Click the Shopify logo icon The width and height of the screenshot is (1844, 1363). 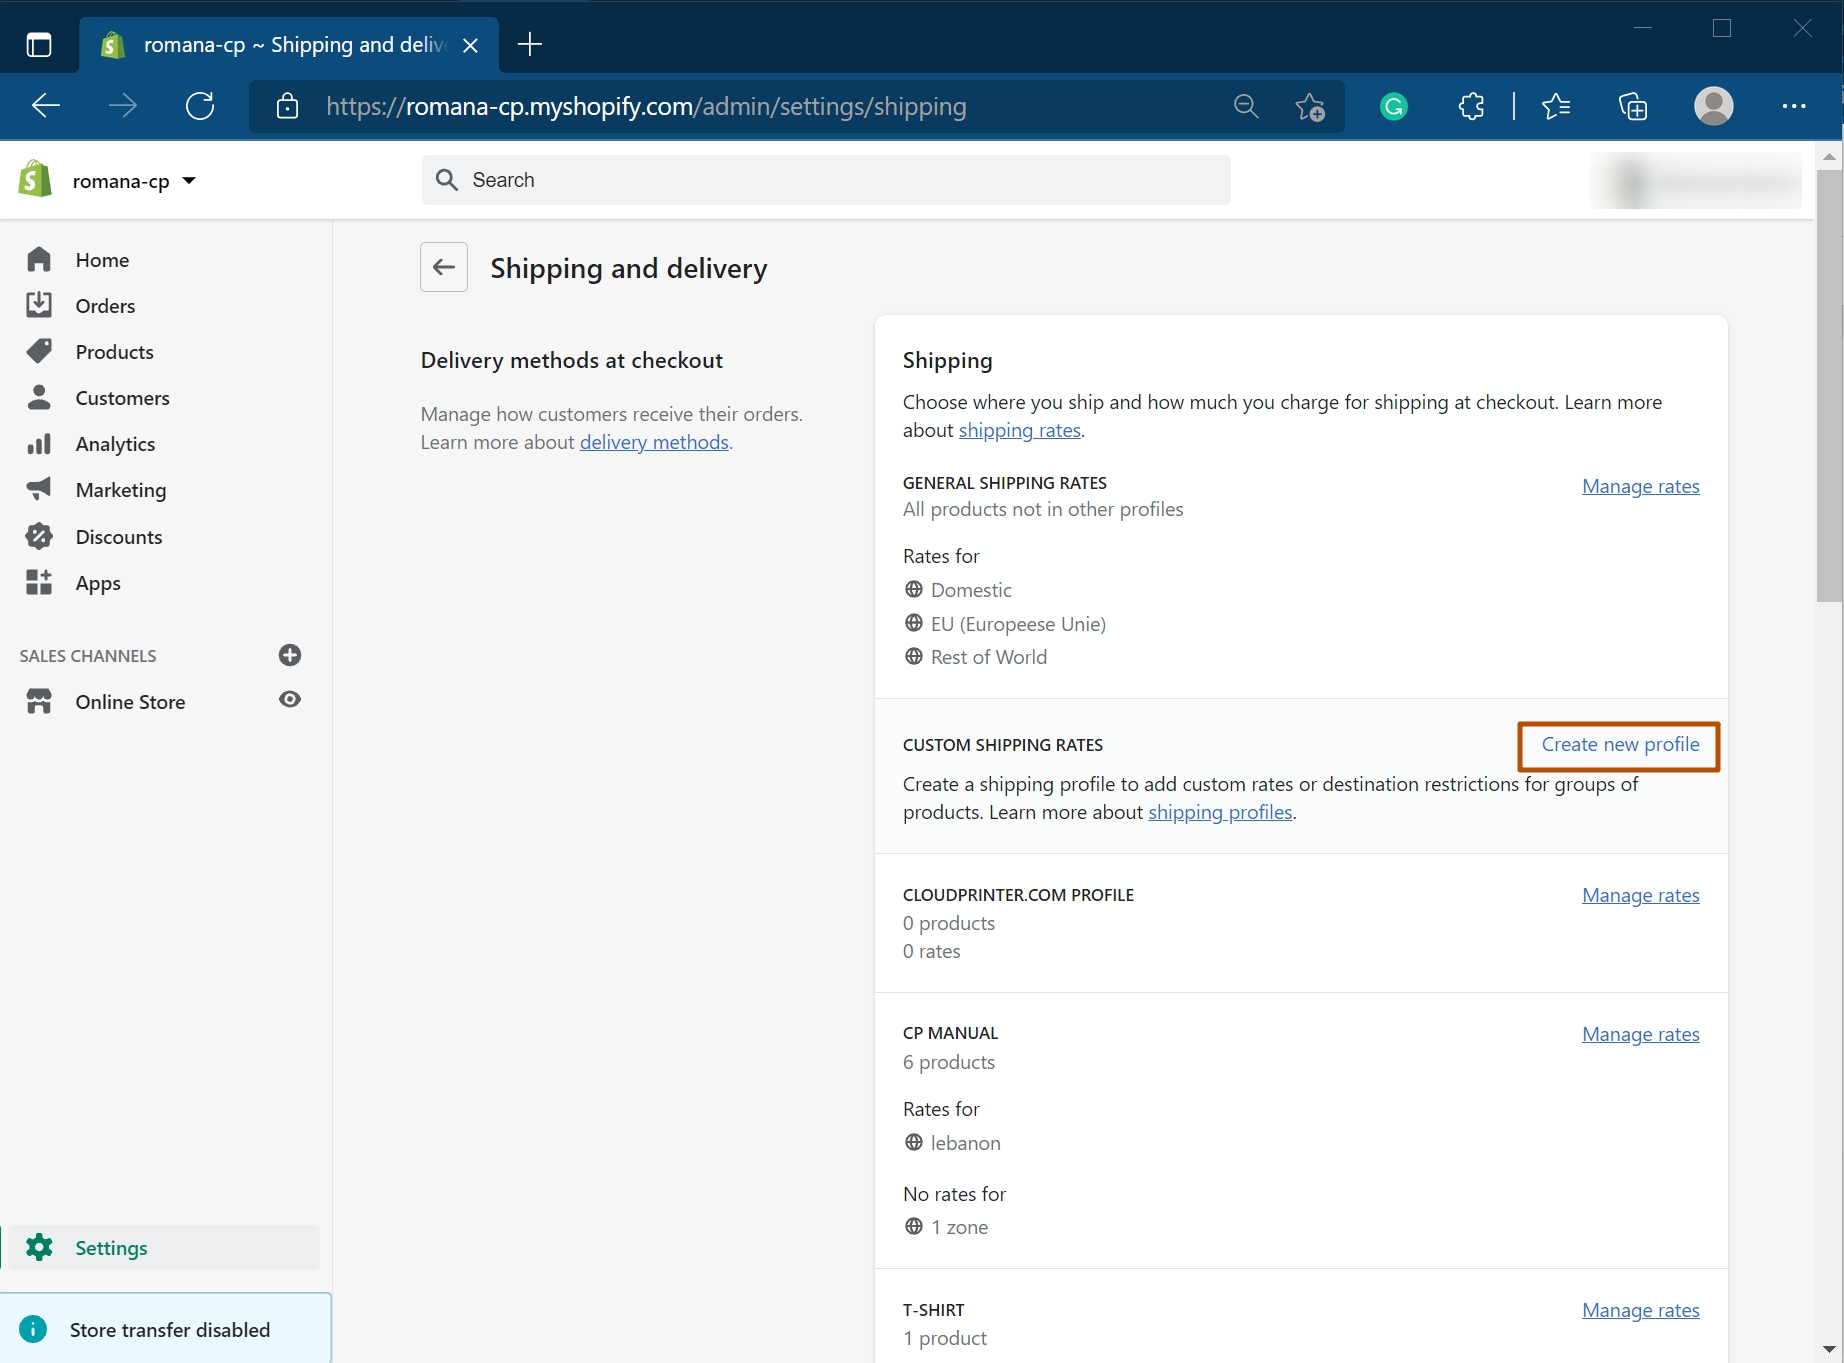[x=35, y=180]
